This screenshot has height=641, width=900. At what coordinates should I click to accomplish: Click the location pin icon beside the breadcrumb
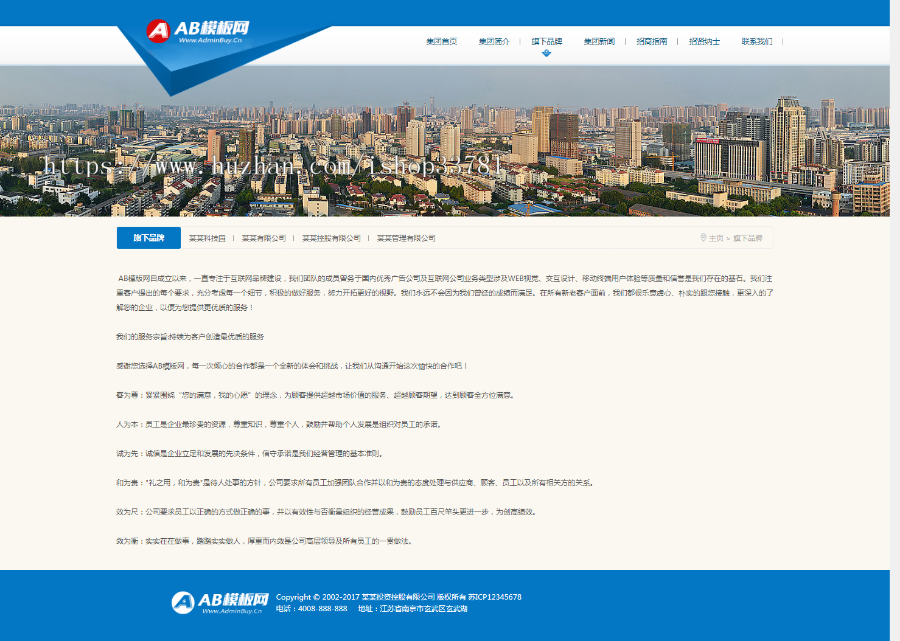point(704,236)
